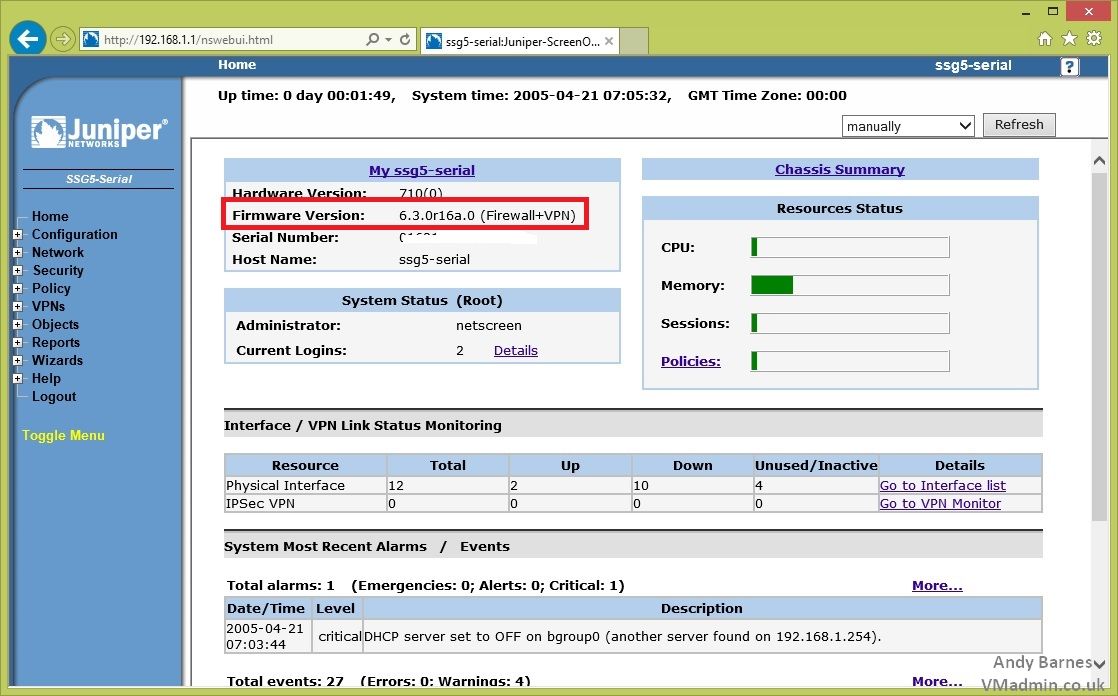Open the Go to Interface list link

point(942,486)
